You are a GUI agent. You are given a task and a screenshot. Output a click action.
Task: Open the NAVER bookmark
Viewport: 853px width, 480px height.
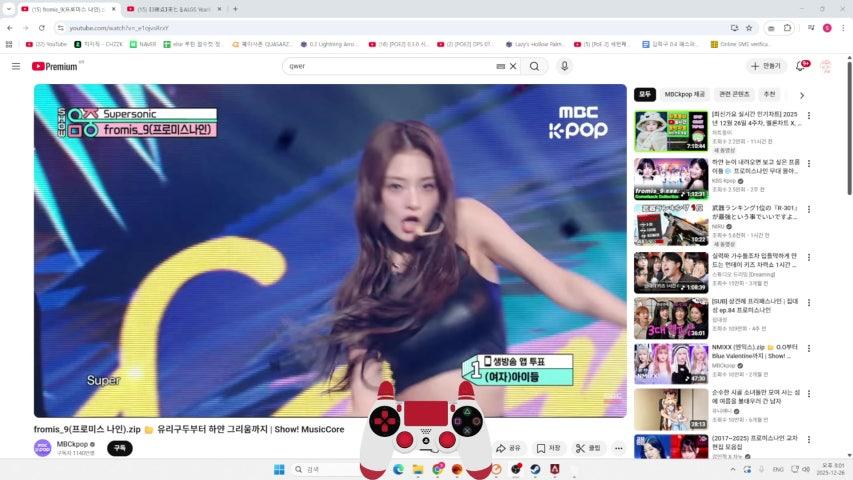(143, 44)
